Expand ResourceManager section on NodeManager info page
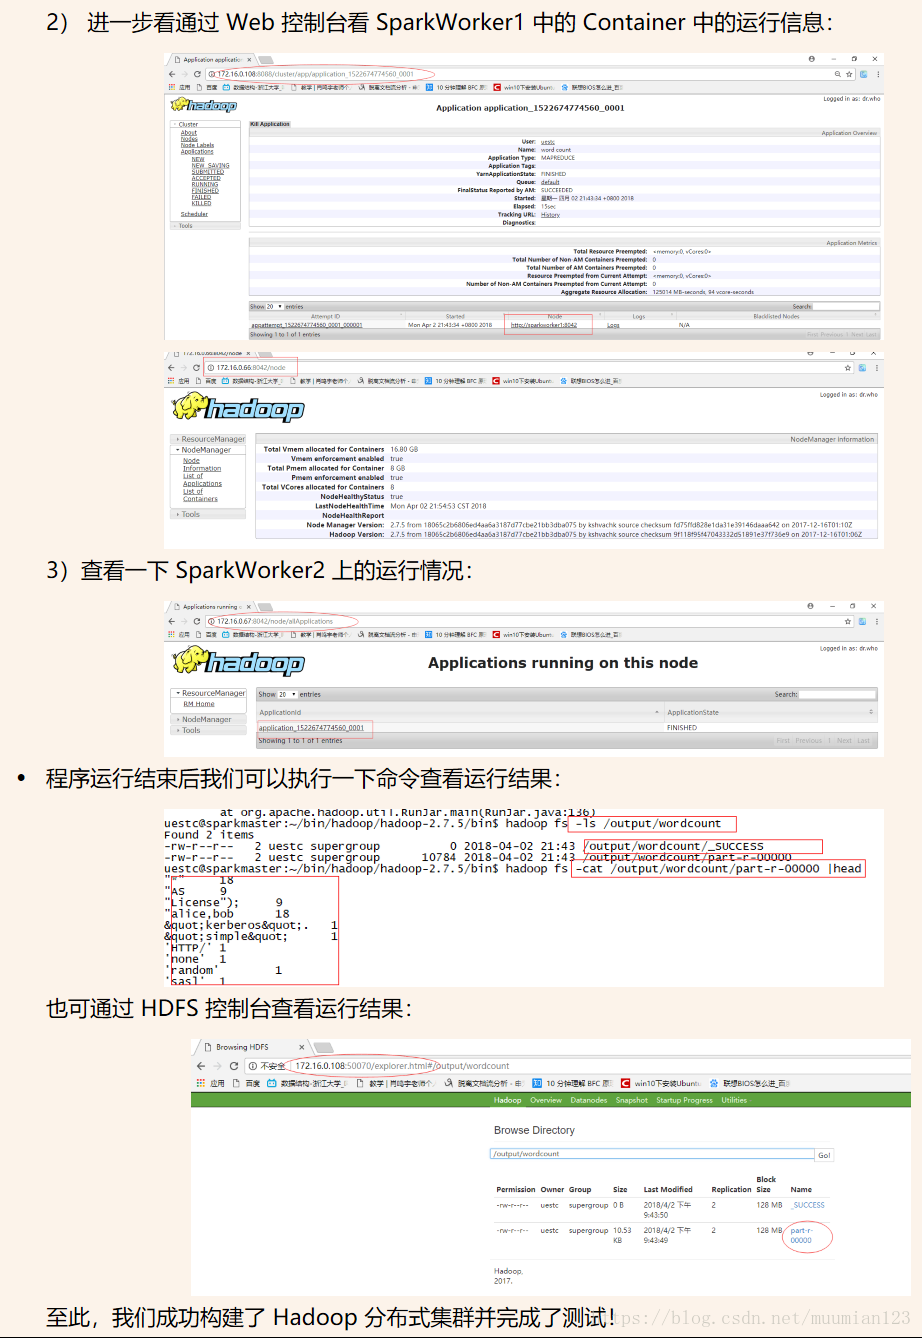The image size is (922, 1338). pos(209,439)
